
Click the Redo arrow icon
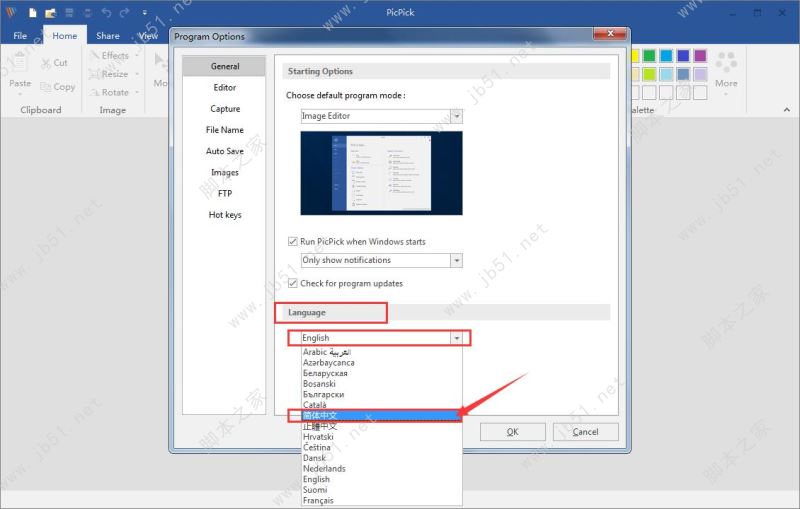[x=124, y=13]
